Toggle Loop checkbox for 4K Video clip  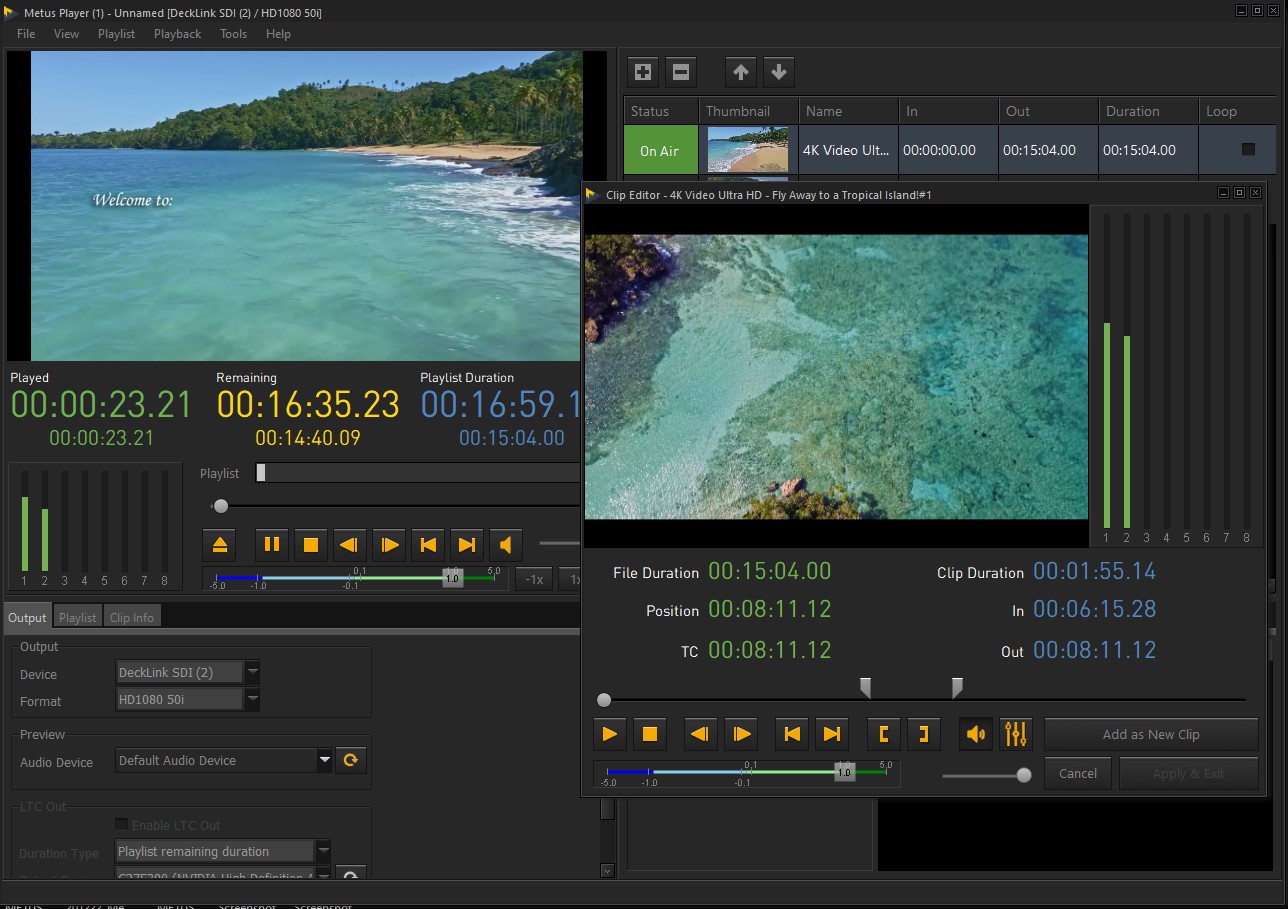[1248, 149]
